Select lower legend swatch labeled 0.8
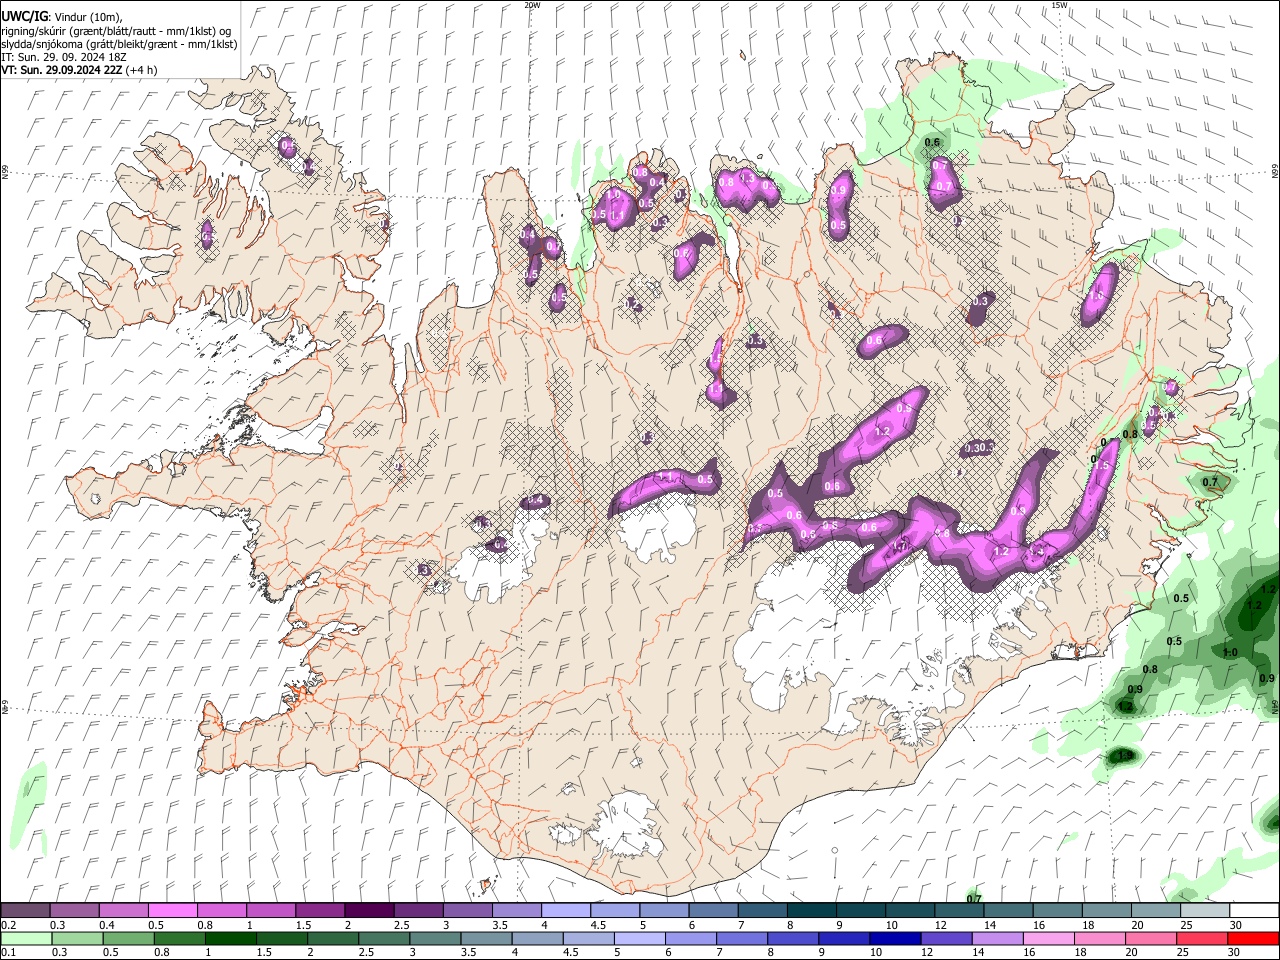This screenshot has width=1280, height=960. [x=179, y=938]
